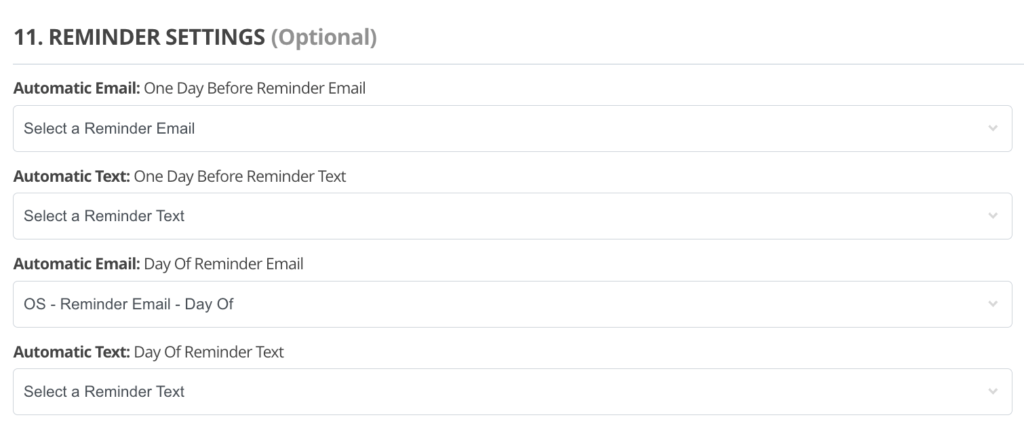Click the gray '(Optional)' heading text
This screenshot has height=445, width=1024.
pos(324,38)
